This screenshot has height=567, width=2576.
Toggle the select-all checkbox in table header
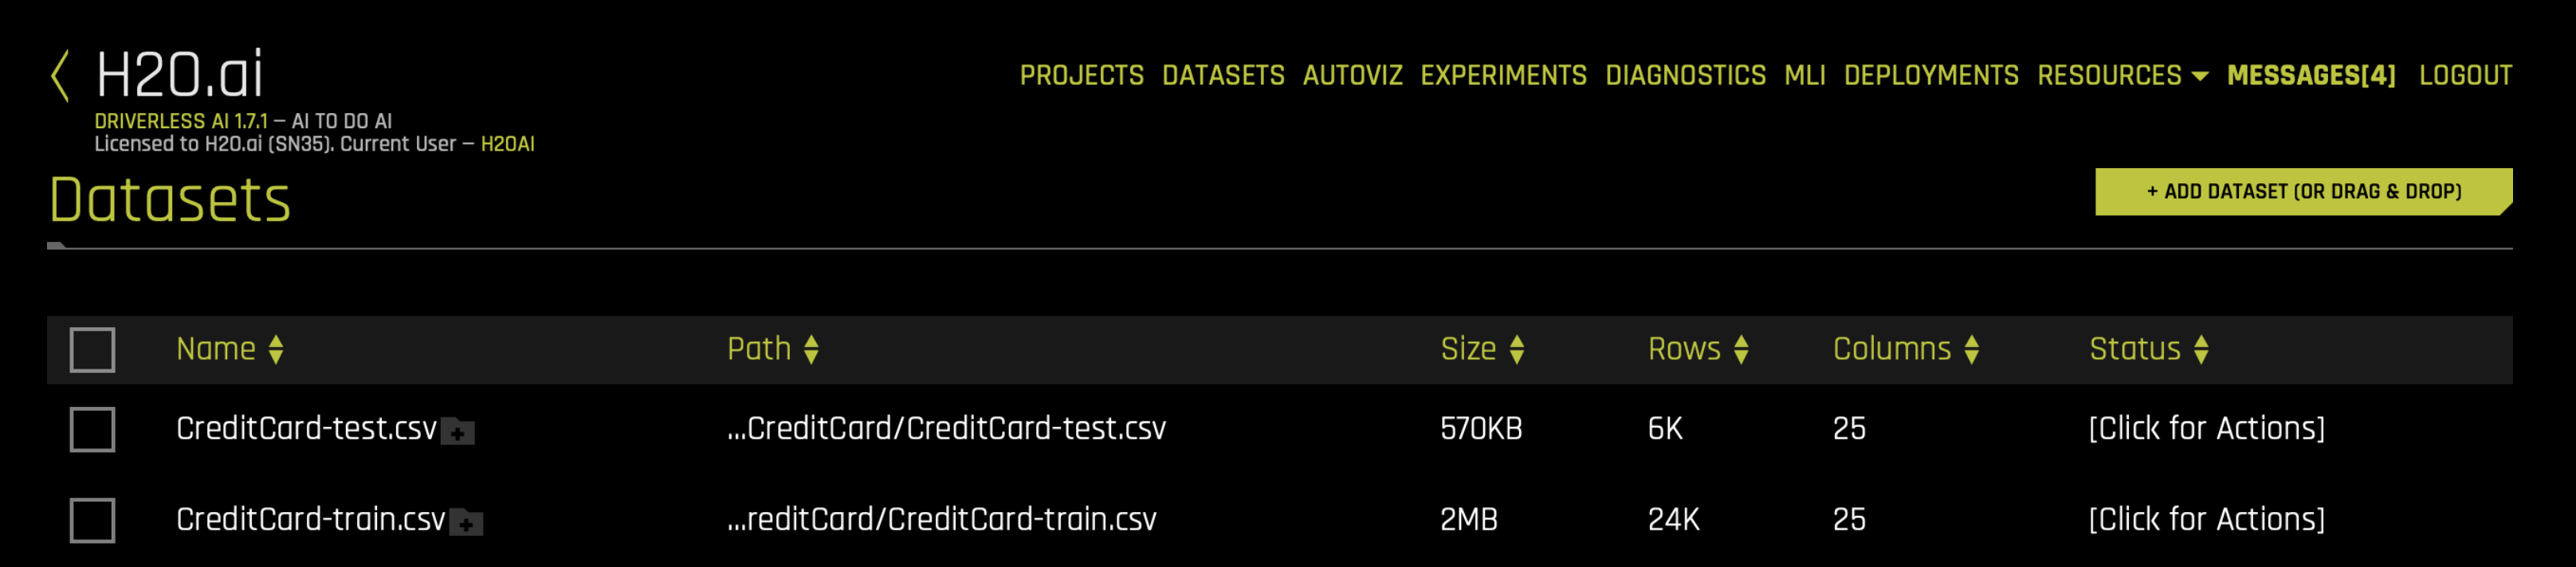tap(93, 349)
